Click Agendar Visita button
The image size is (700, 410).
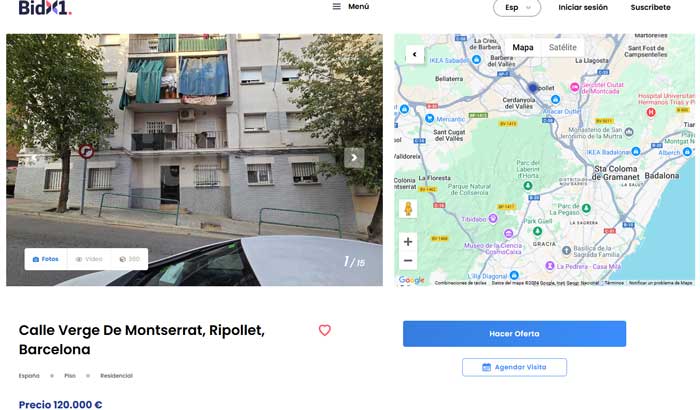(x=514, y=367)
